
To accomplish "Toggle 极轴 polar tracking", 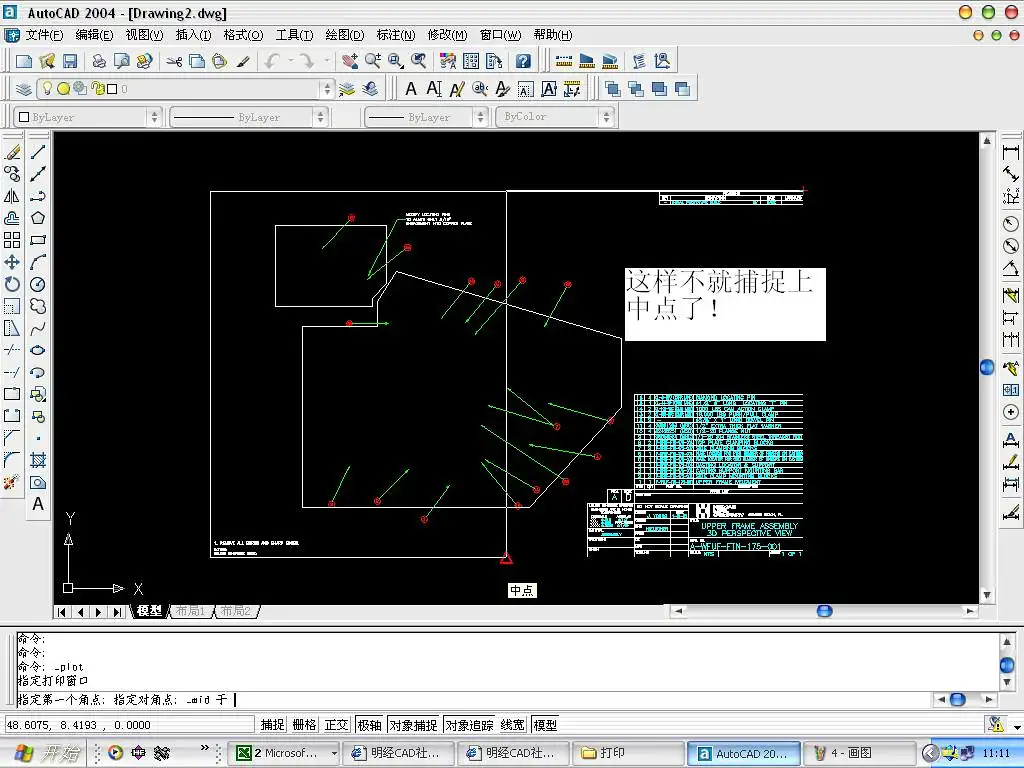I will tap(369, 725).
